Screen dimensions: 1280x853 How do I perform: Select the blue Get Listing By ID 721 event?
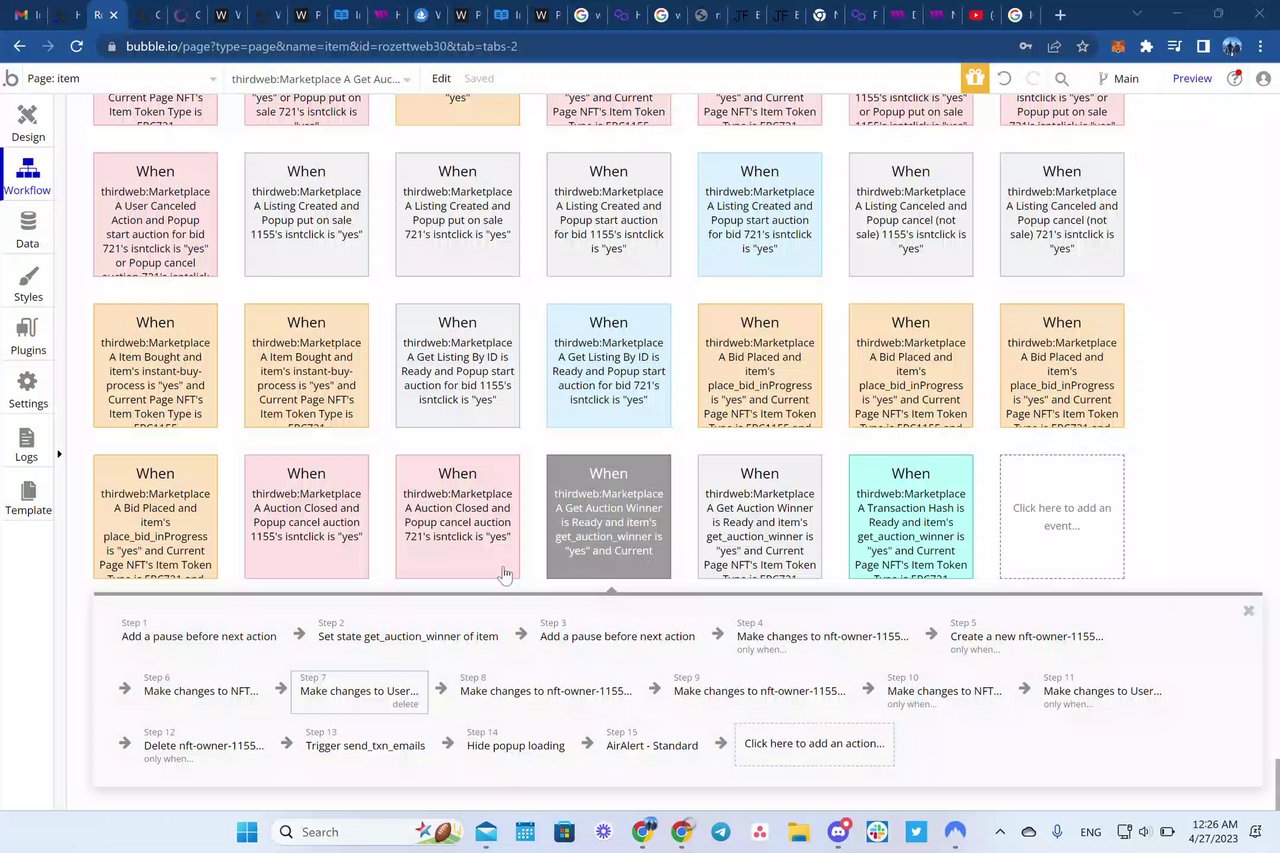(x=609, y=366)
